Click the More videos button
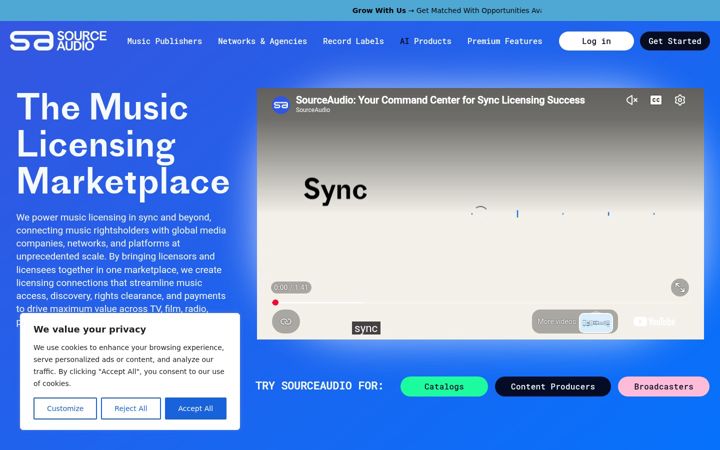The image size is (720, 450). coord(574,321)
